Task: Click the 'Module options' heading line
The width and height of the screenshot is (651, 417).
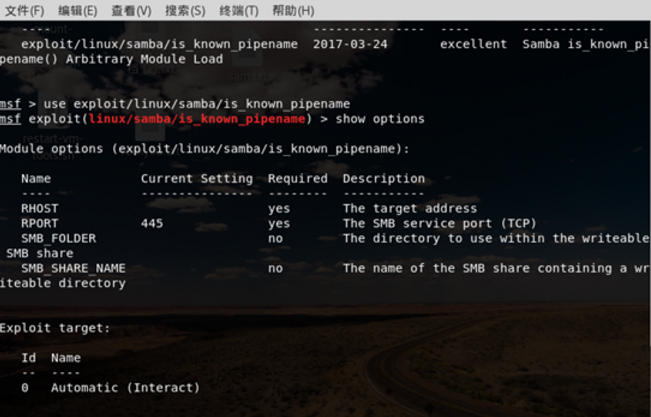Action: click(205, 149)
